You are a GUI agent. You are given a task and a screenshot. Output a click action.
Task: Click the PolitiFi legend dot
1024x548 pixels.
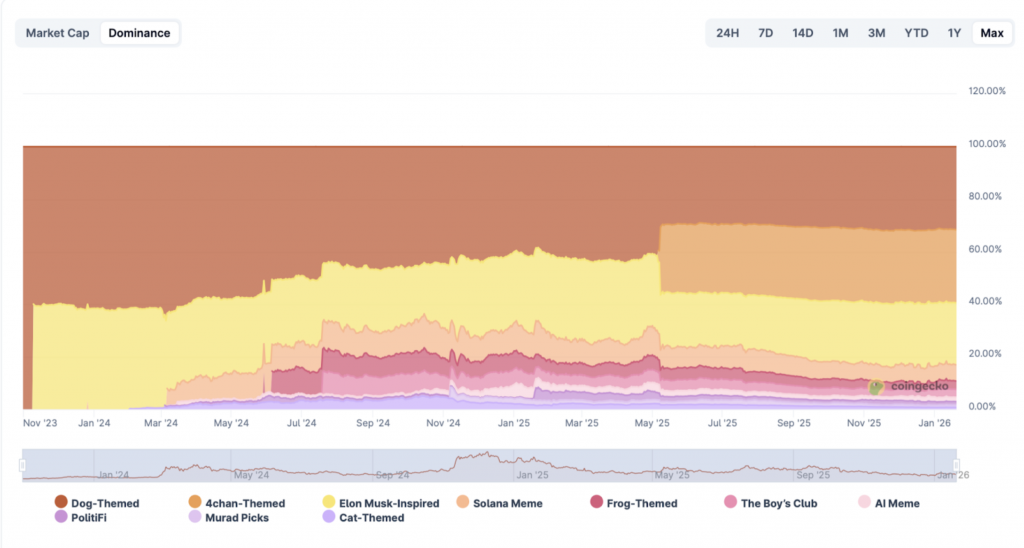point(62,517)
